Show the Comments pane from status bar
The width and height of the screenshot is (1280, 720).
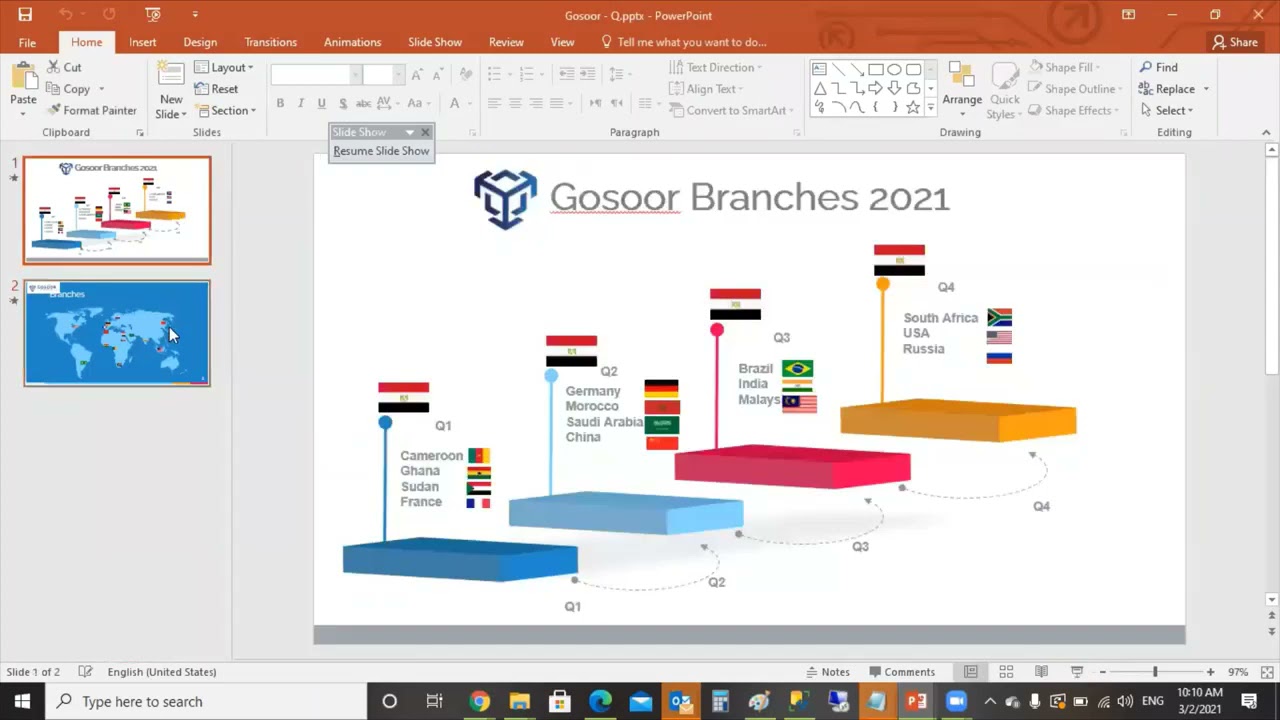pos(902,672)
